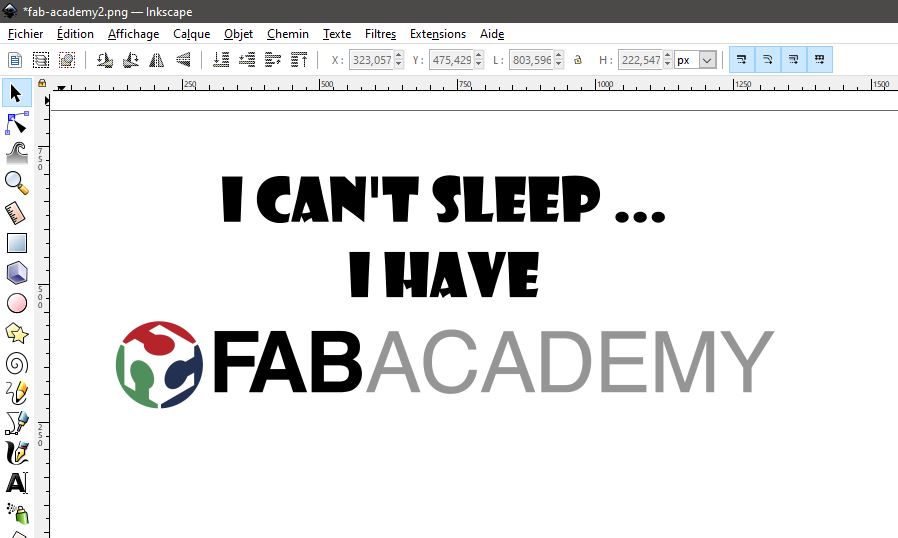Open the Fichier menu
898x538 pixels.
pyautogui.click(x=25, y=34)
